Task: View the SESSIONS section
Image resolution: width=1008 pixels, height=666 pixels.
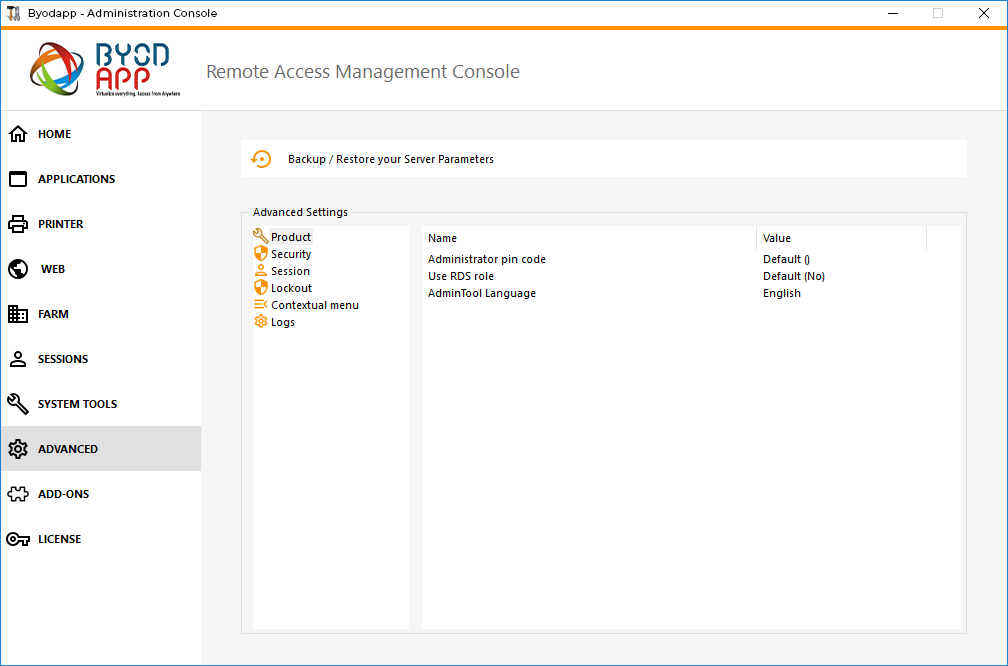Action: [101, 359]
